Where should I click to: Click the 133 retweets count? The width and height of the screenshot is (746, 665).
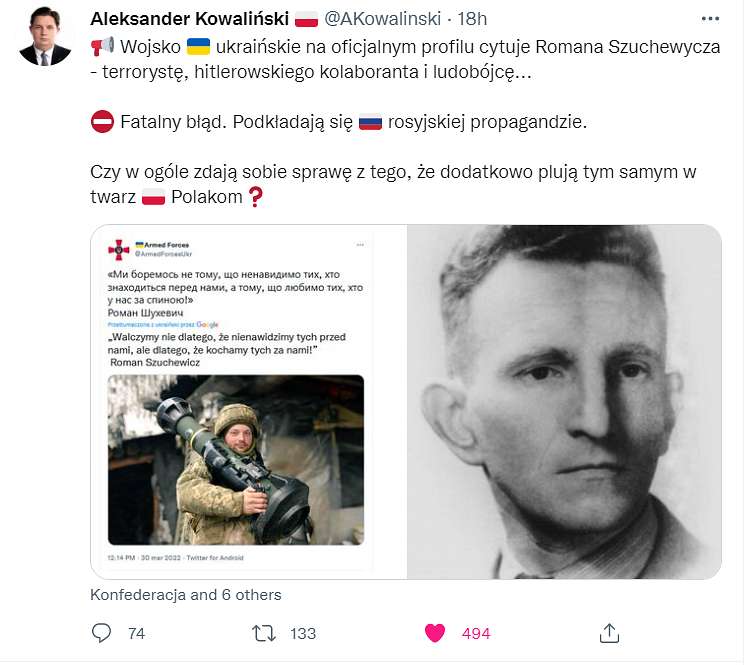(x=303, y=635)
